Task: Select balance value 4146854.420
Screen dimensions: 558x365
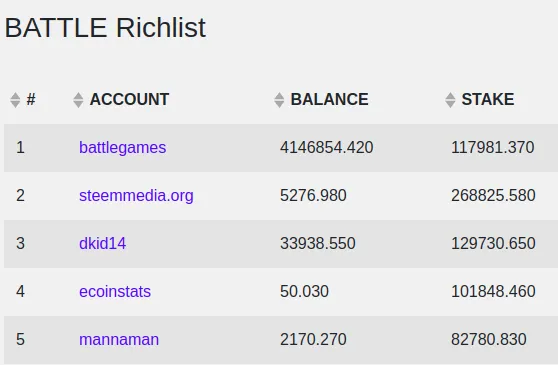Action: point(327,148)
